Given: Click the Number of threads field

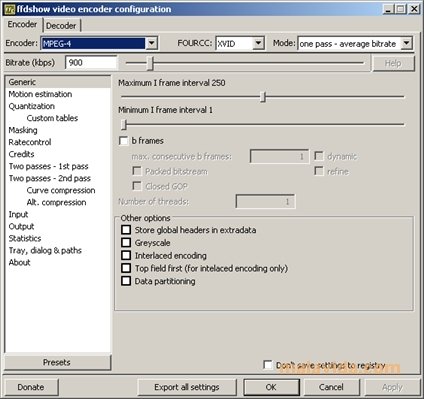Looking at the screenshot, I should point(265,201).
